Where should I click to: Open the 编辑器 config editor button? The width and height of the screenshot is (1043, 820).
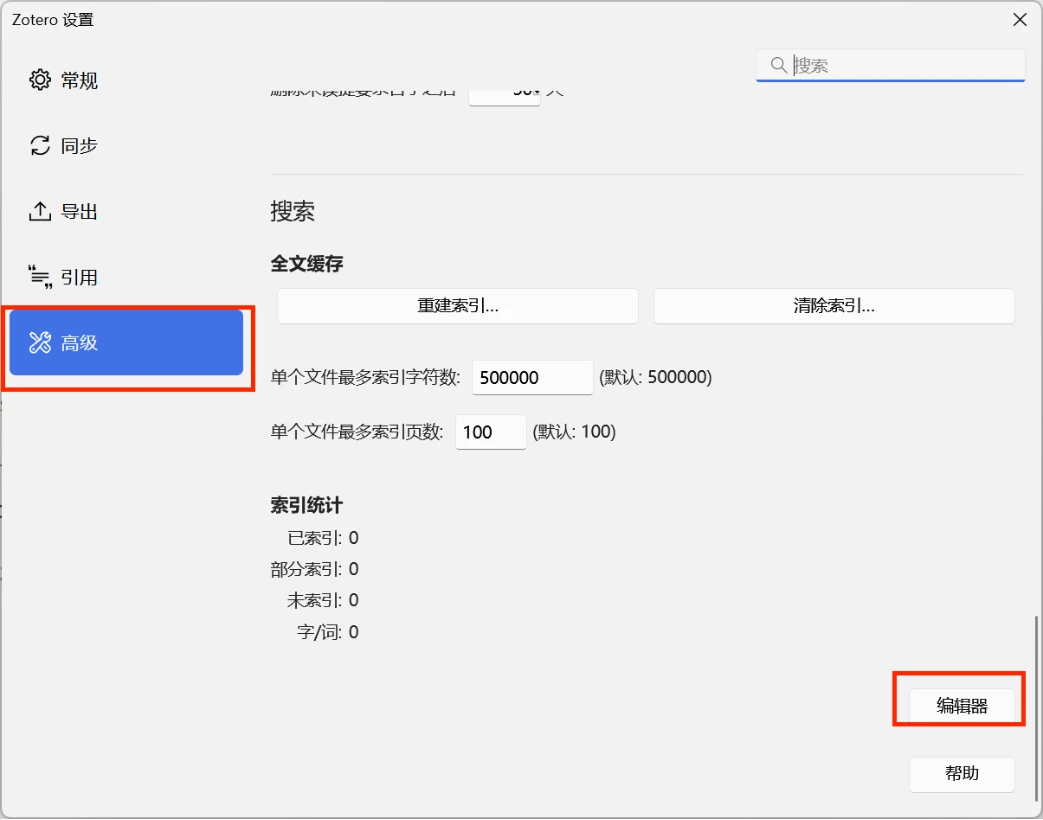pyautogui.click(x=962, y=706)
